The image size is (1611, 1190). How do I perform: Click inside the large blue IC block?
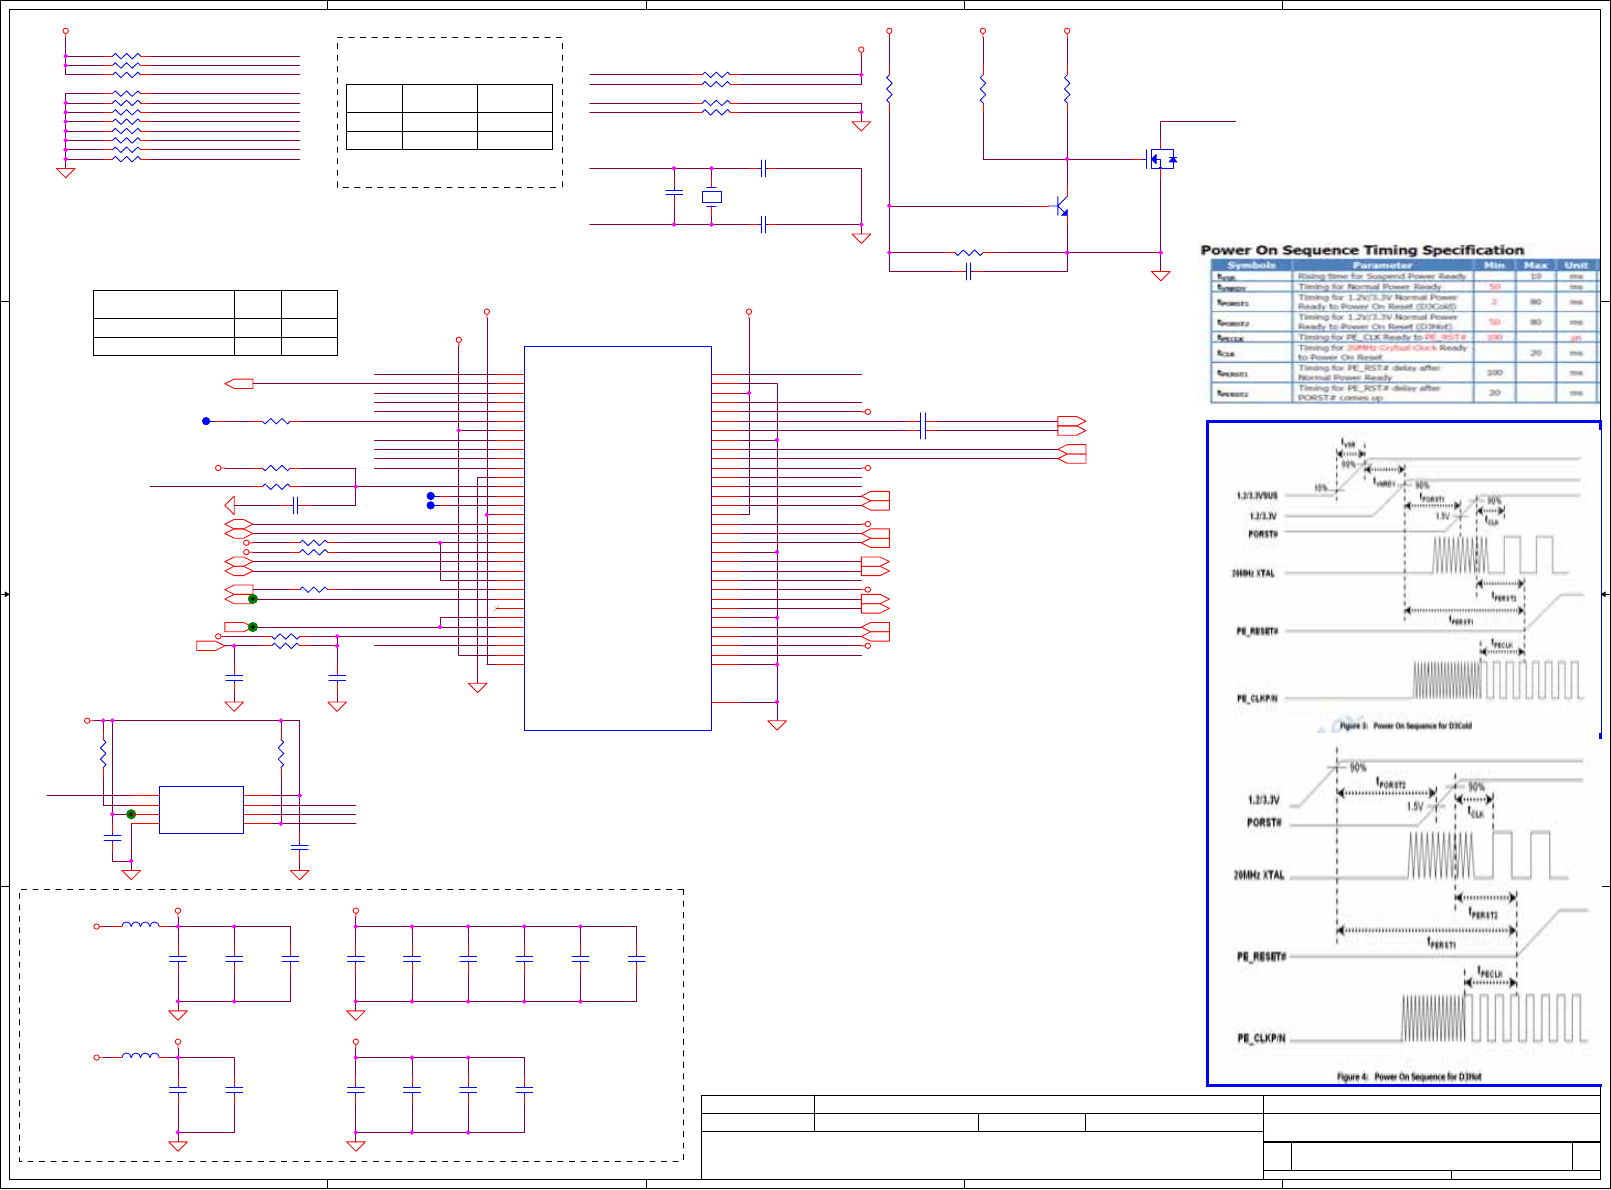pos(617,538)
